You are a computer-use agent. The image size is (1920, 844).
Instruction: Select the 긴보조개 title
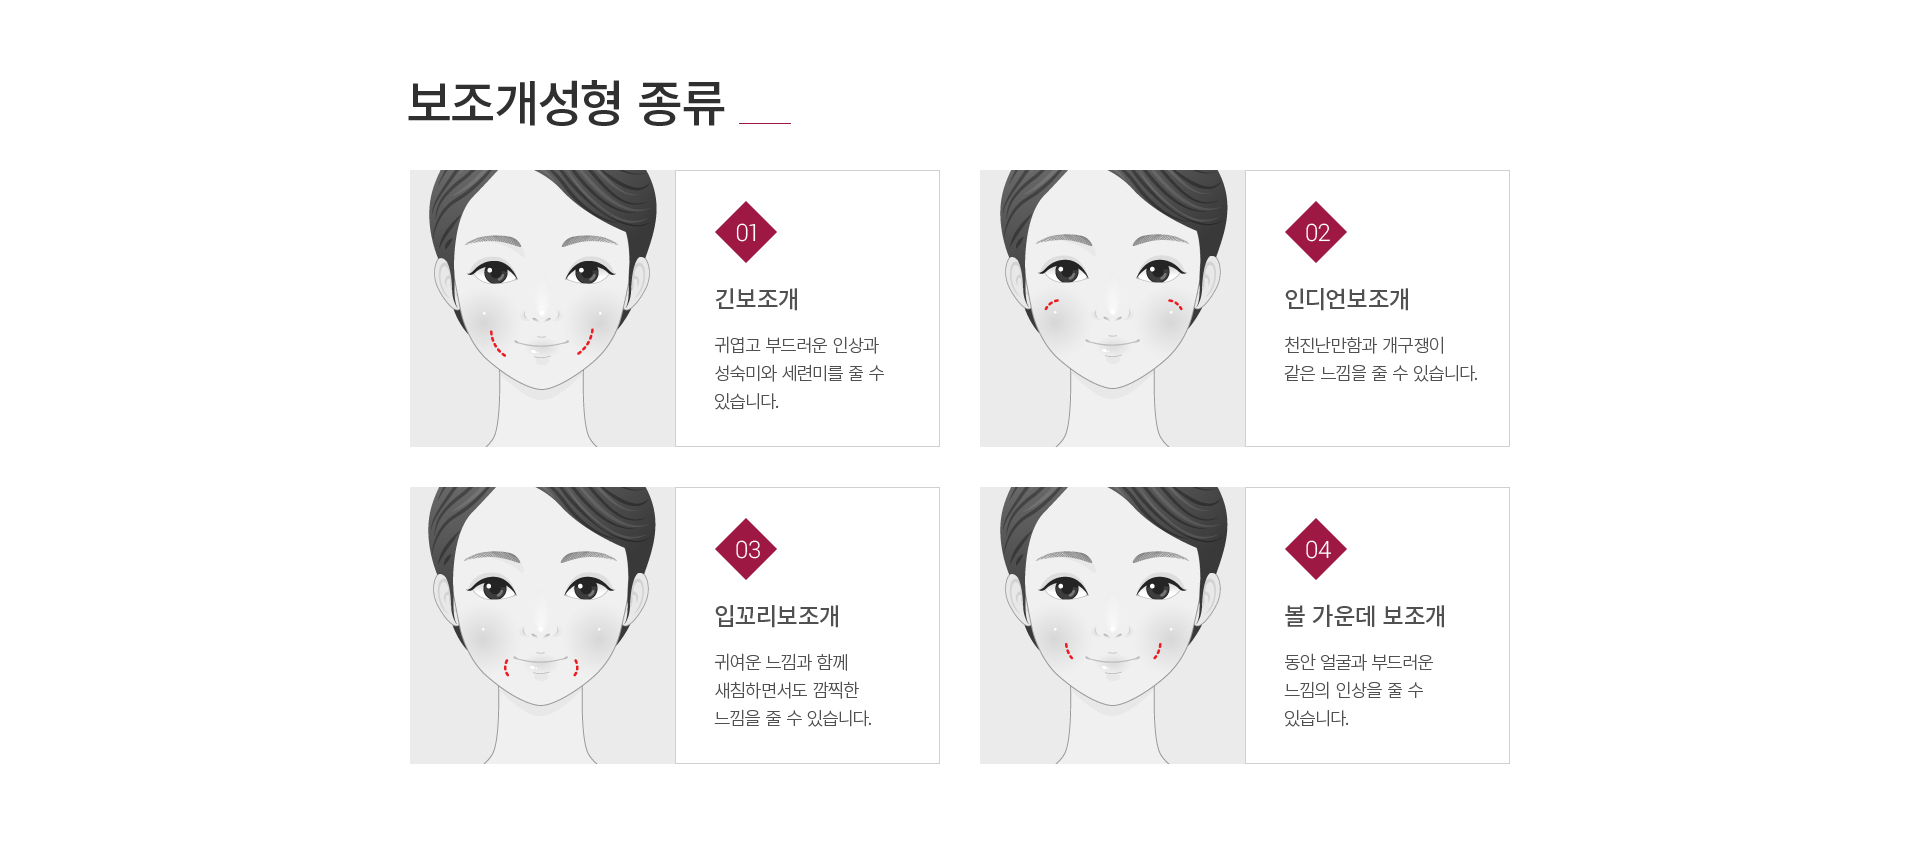pyautogui.click(x=756, y=299)
